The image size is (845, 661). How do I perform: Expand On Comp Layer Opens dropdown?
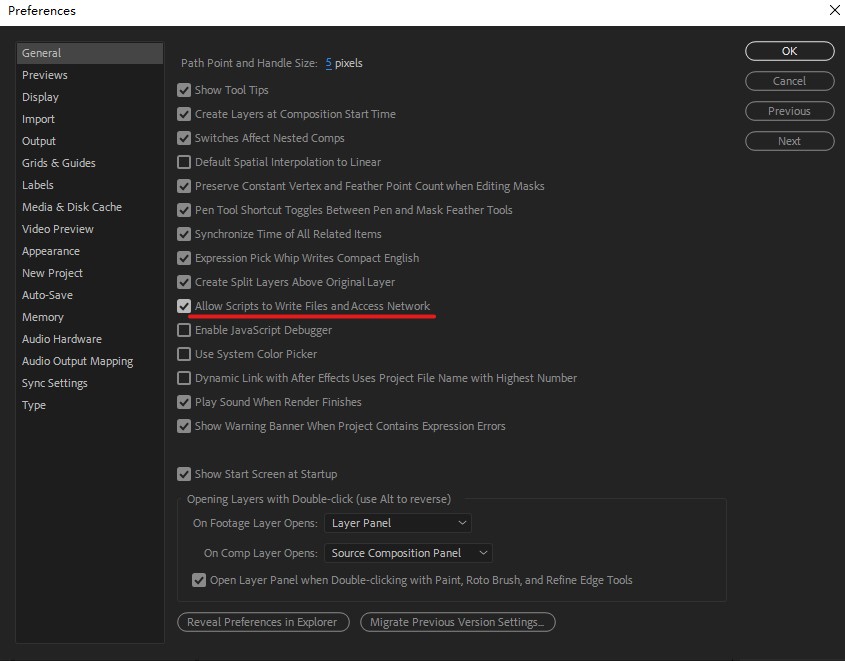[x=408, y=553]
